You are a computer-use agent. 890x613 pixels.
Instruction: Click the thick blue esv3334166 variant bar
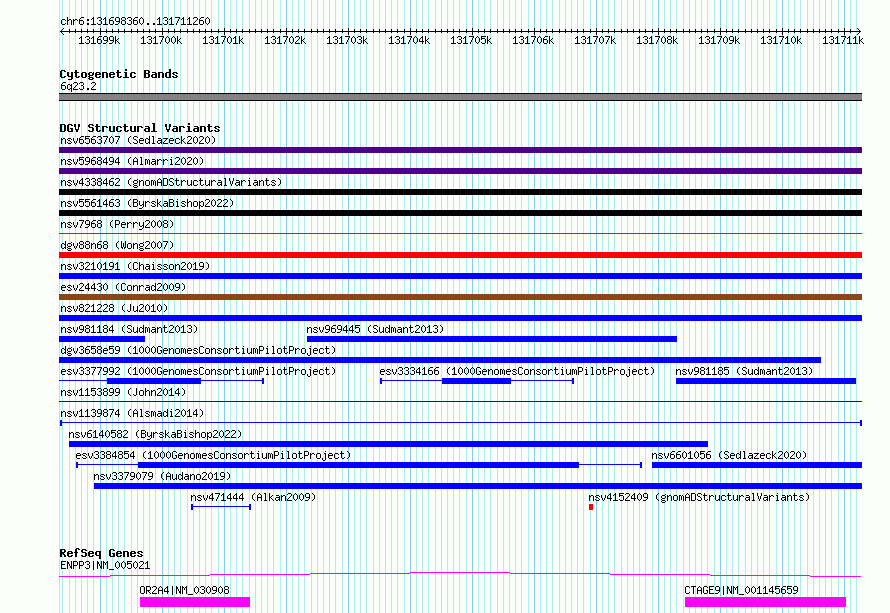pyautogui.click(x=476, y=381)
